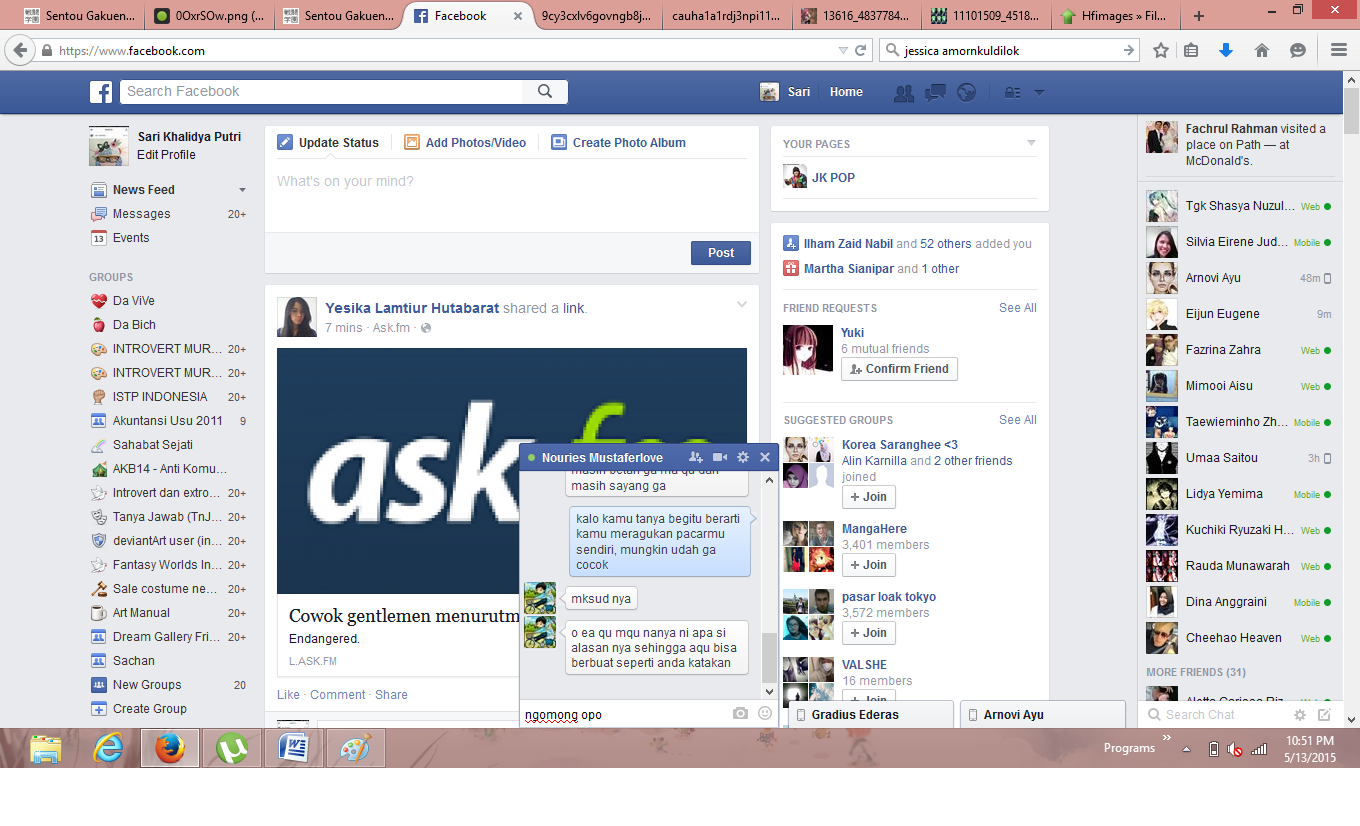Open uTorrent from the taskbar

click(232, 748)
